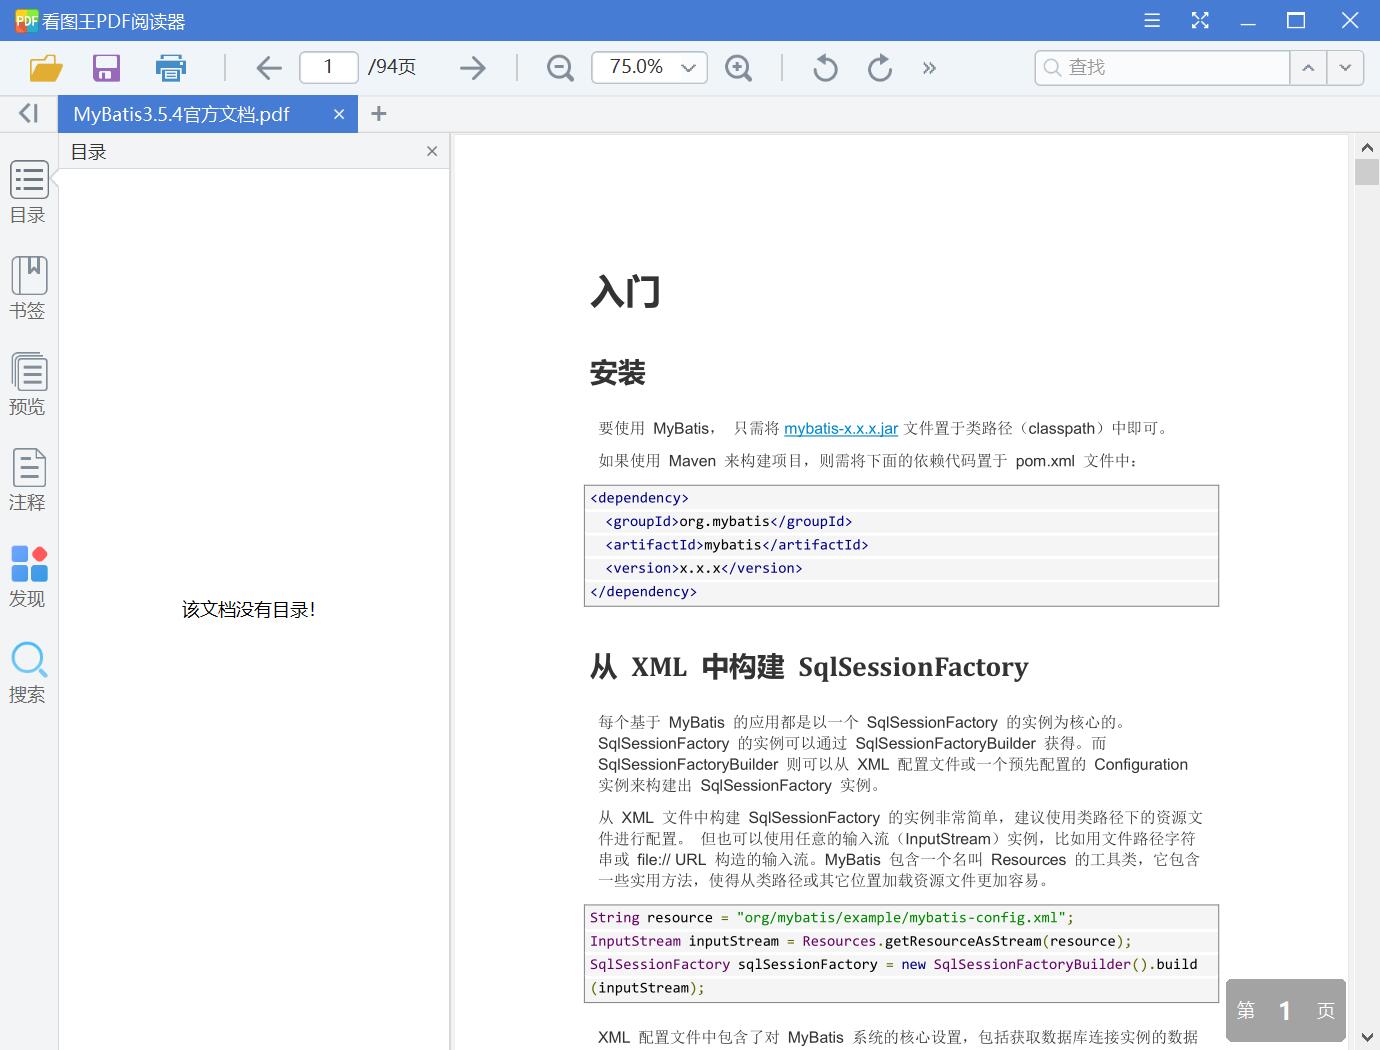Find previous match with up chevron

(x=1308, y=67)
